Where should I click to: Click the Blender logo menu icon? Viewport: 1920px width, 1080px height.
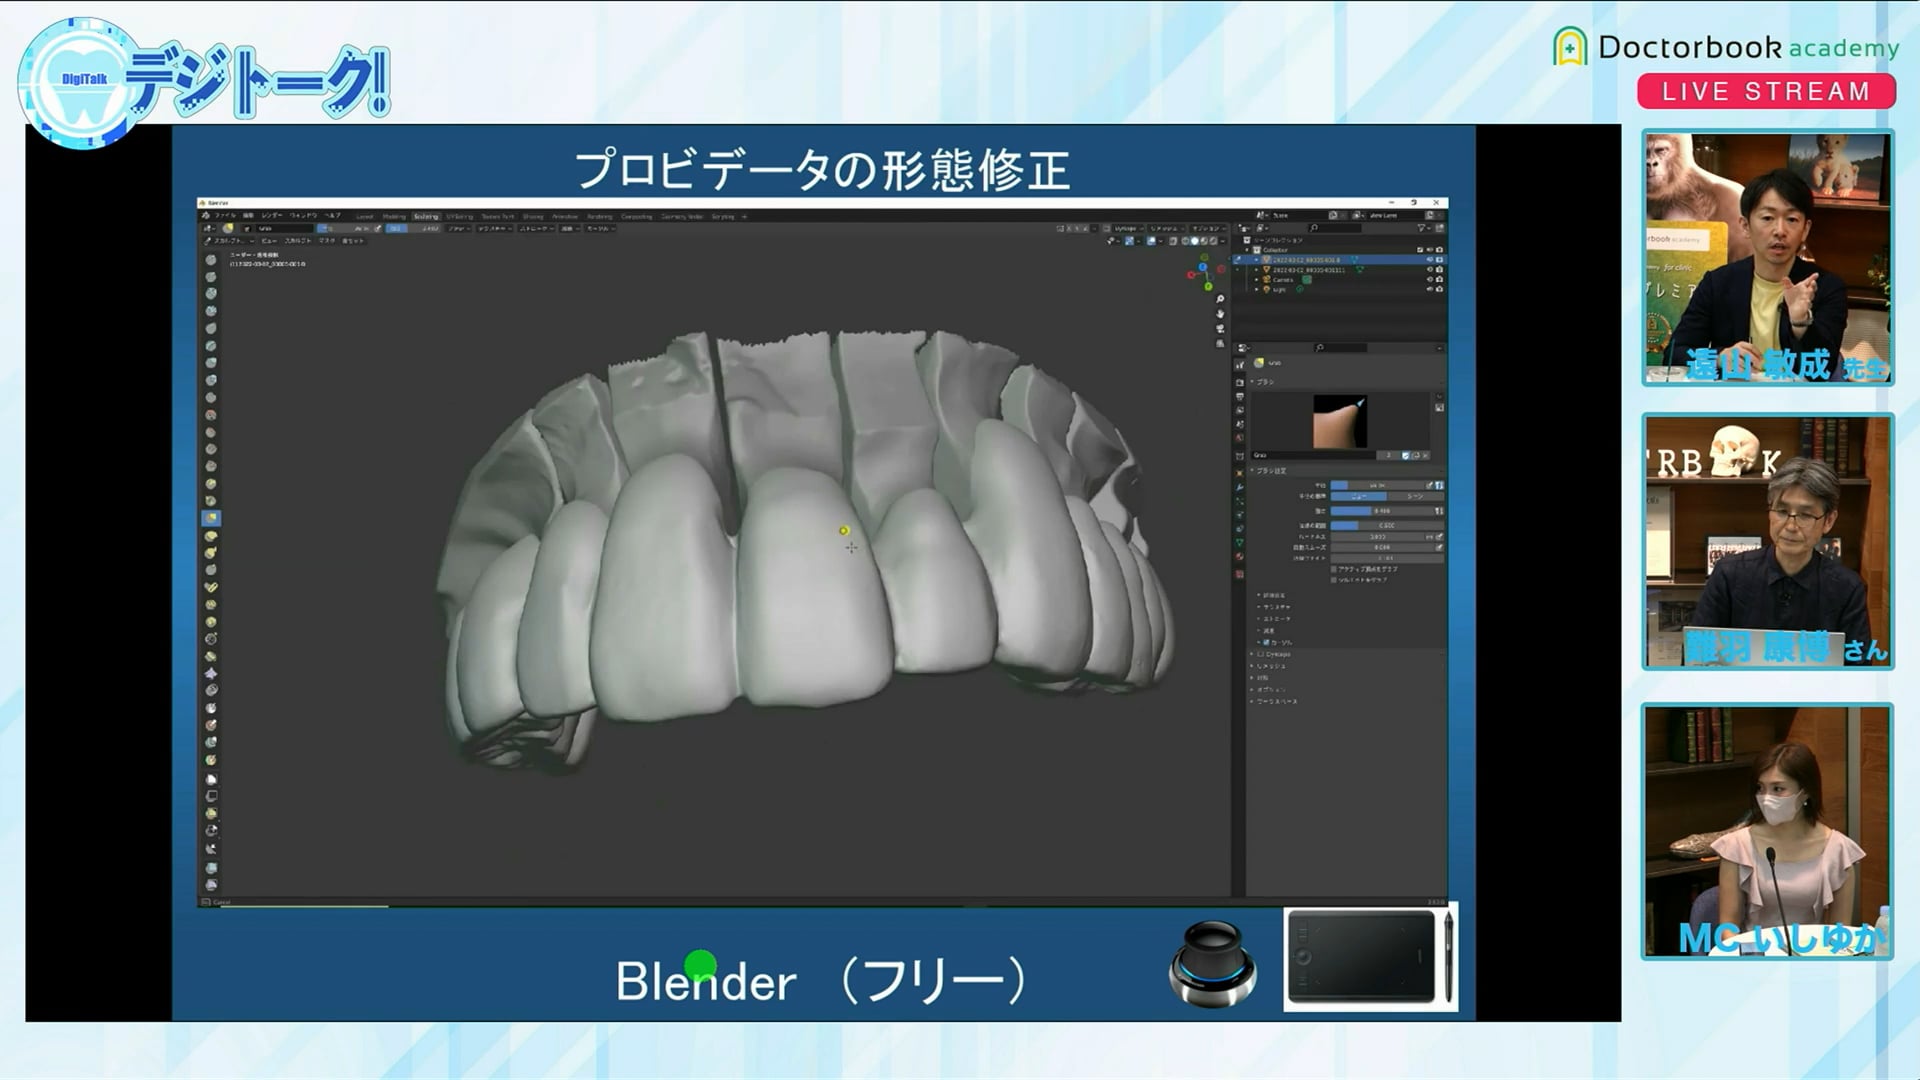click(206, 216)
